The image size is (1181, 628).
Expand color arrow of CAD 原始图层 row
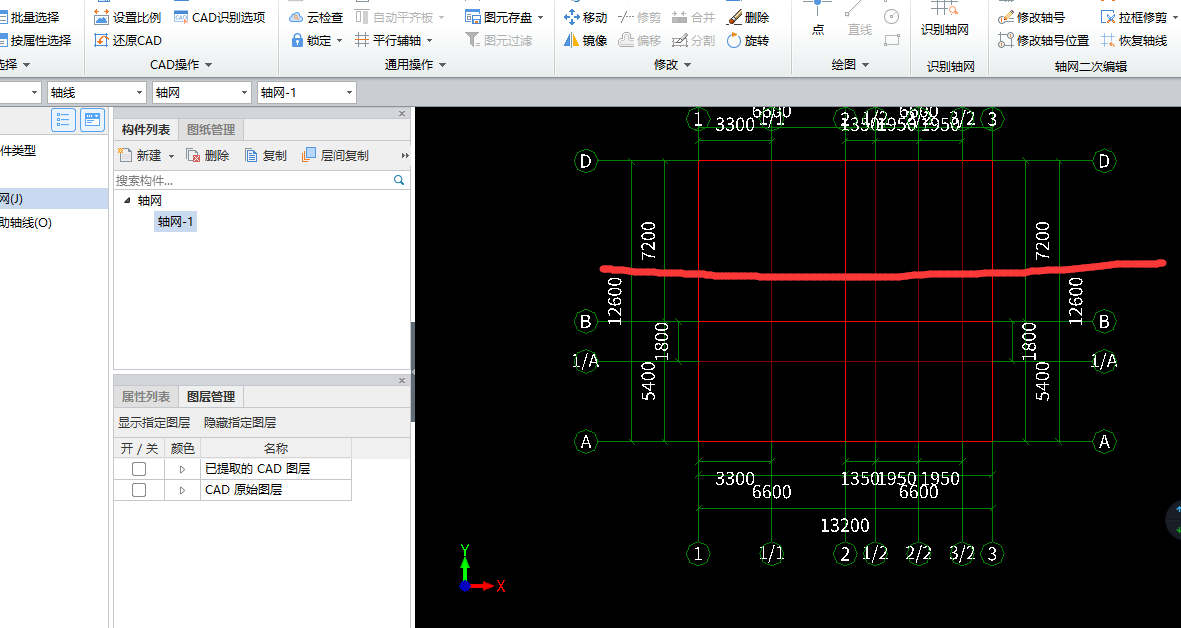tap(182, 489)
